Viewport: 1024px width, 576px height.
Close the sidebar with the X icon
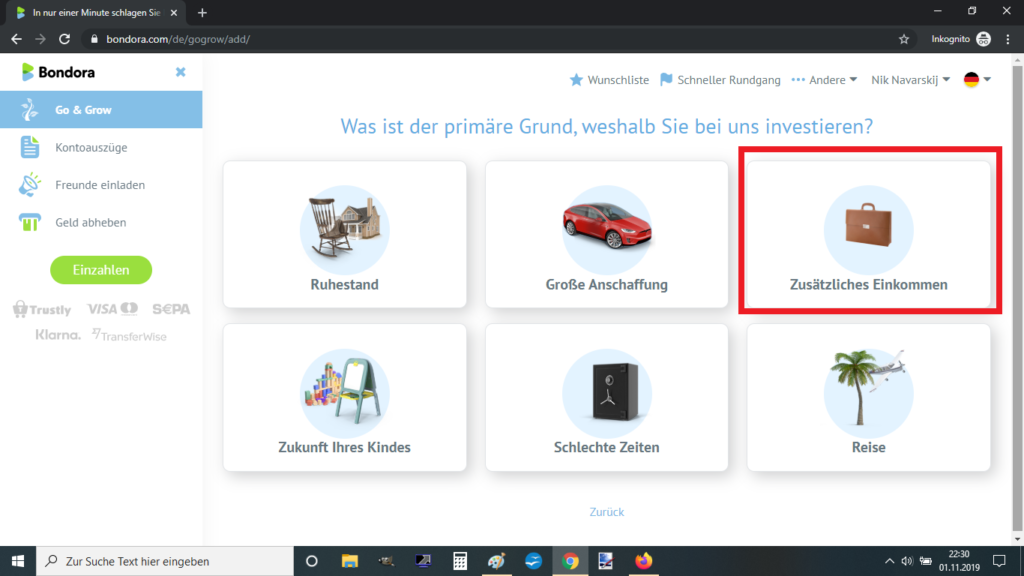click(181, 72)
